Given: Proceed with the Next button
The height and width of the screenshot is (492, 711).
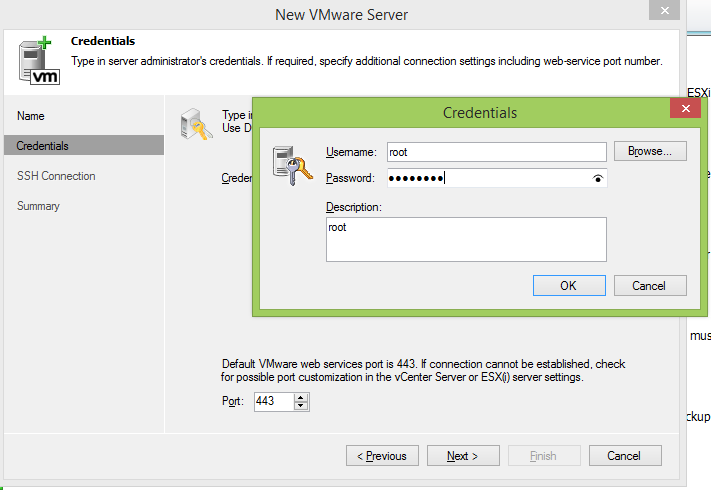Looking at the screenshot, I should pos(463,456).
